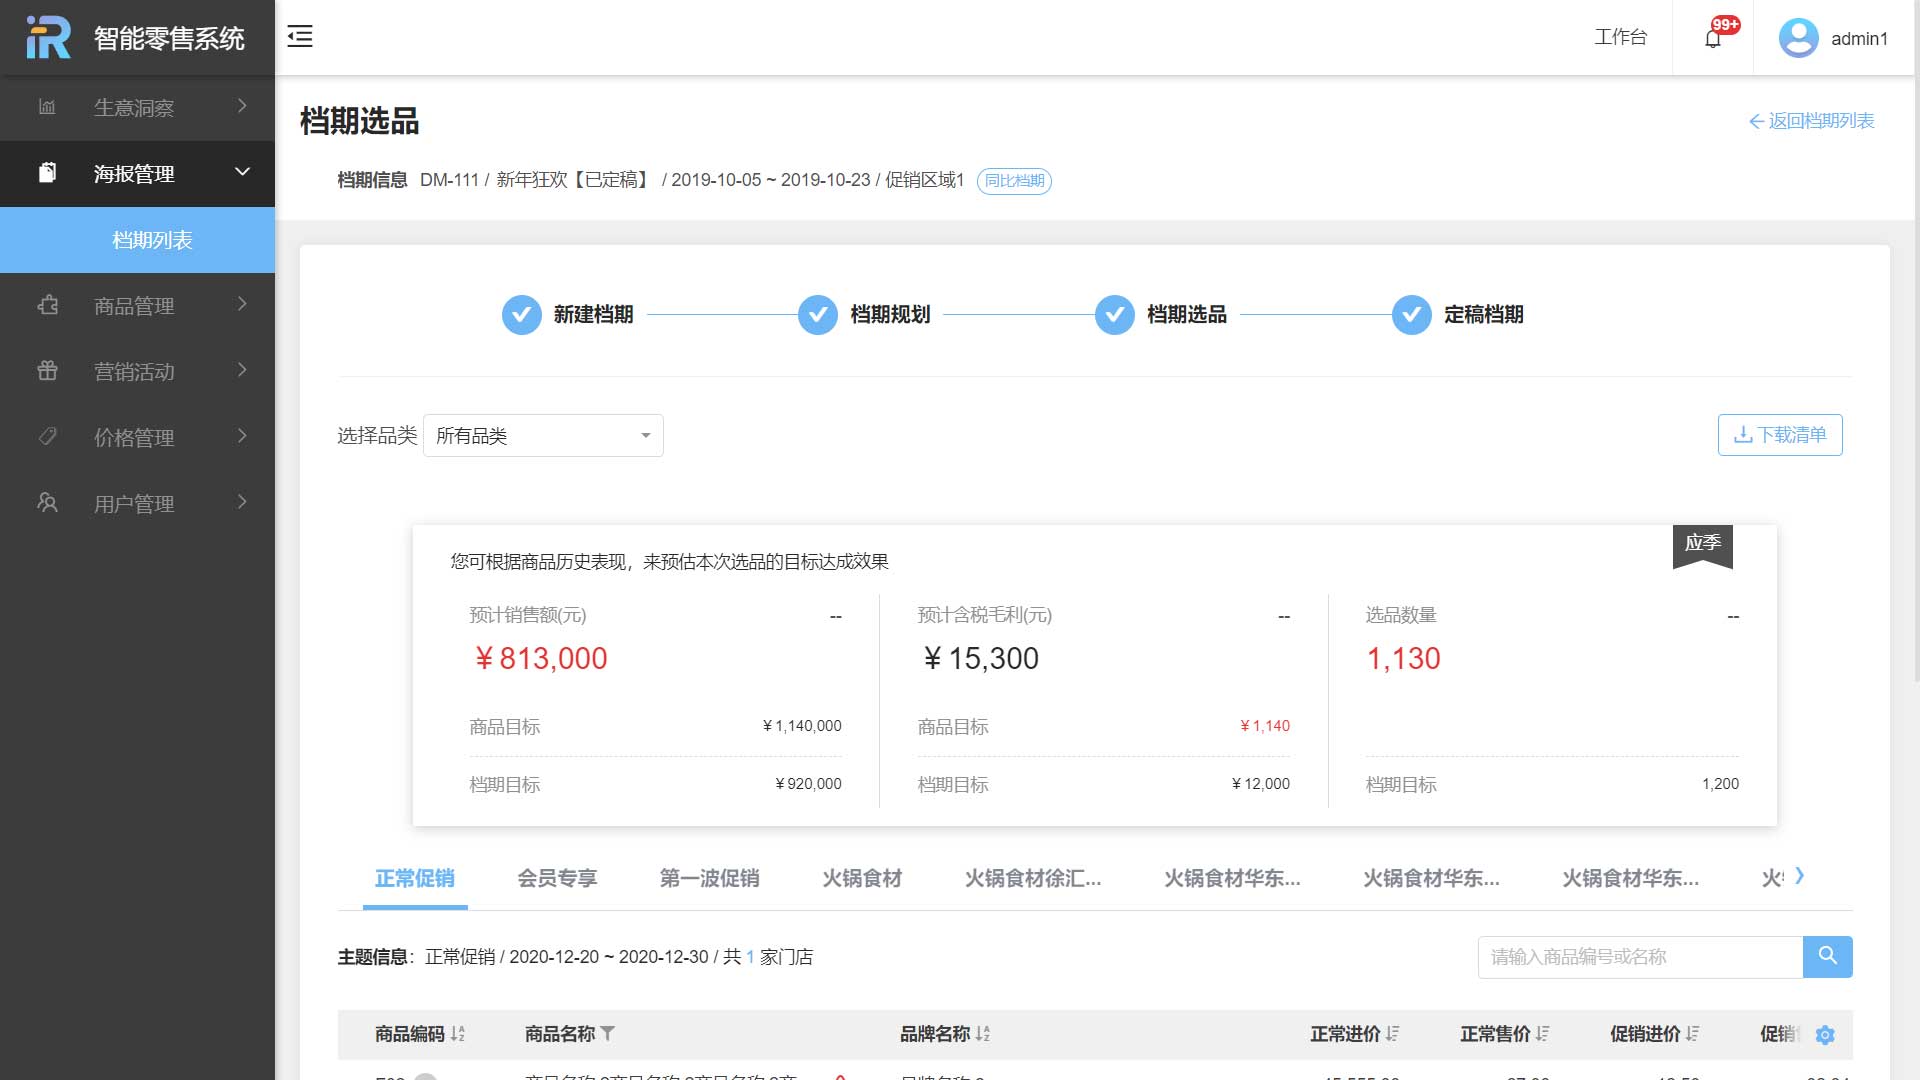The width and height of the screenshot is (1920, 1080).
Task: Open the notification bell
Action: 1713,38
